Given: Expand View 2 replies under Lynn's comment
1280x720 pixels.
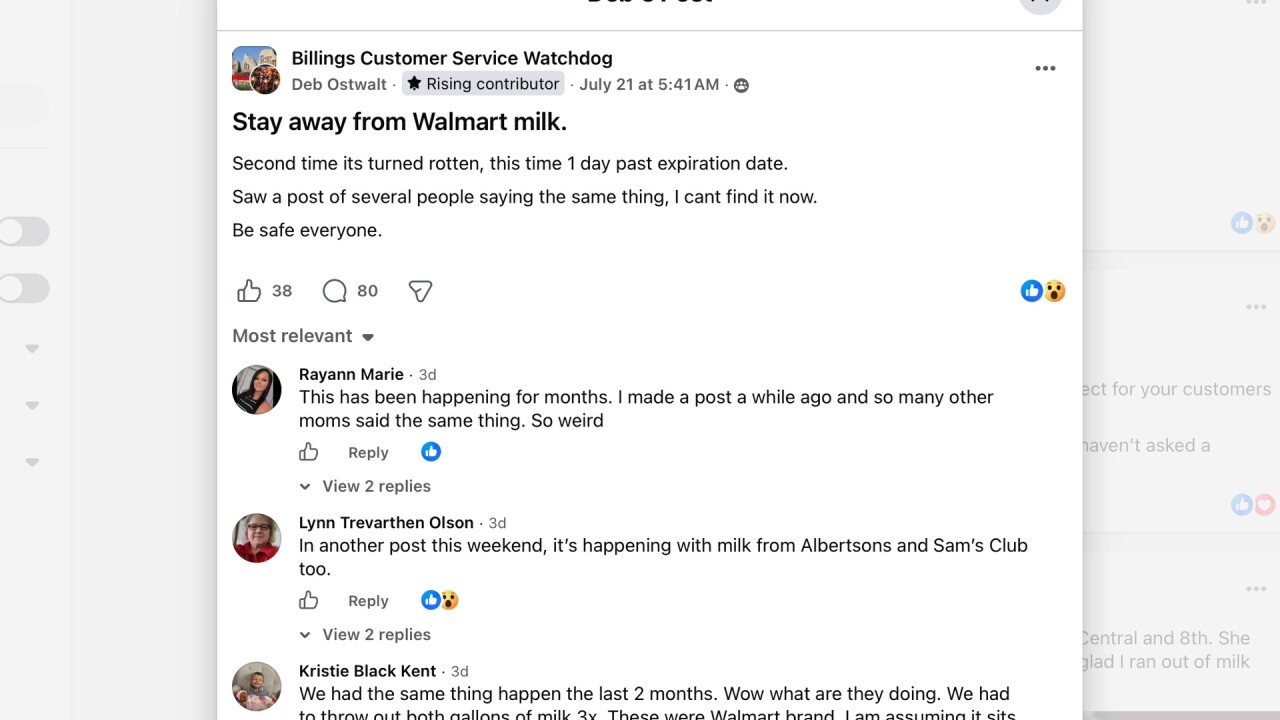Looking at the screenshot, I should 366,634.
